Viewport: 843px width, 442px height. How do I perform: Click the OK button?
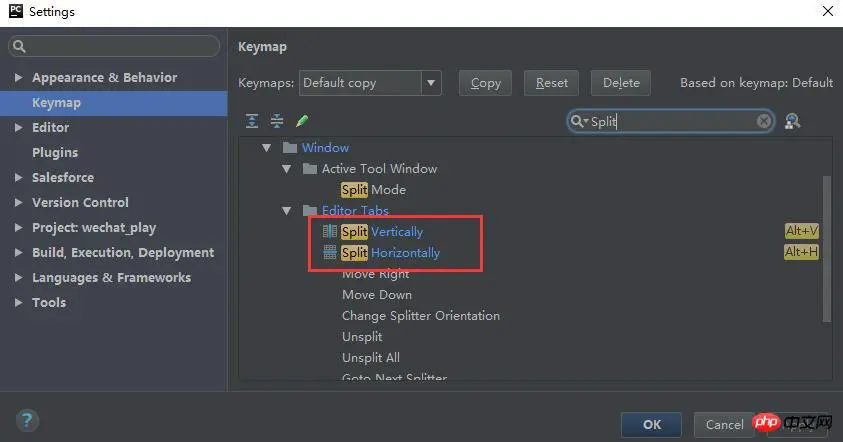(652, 425)
